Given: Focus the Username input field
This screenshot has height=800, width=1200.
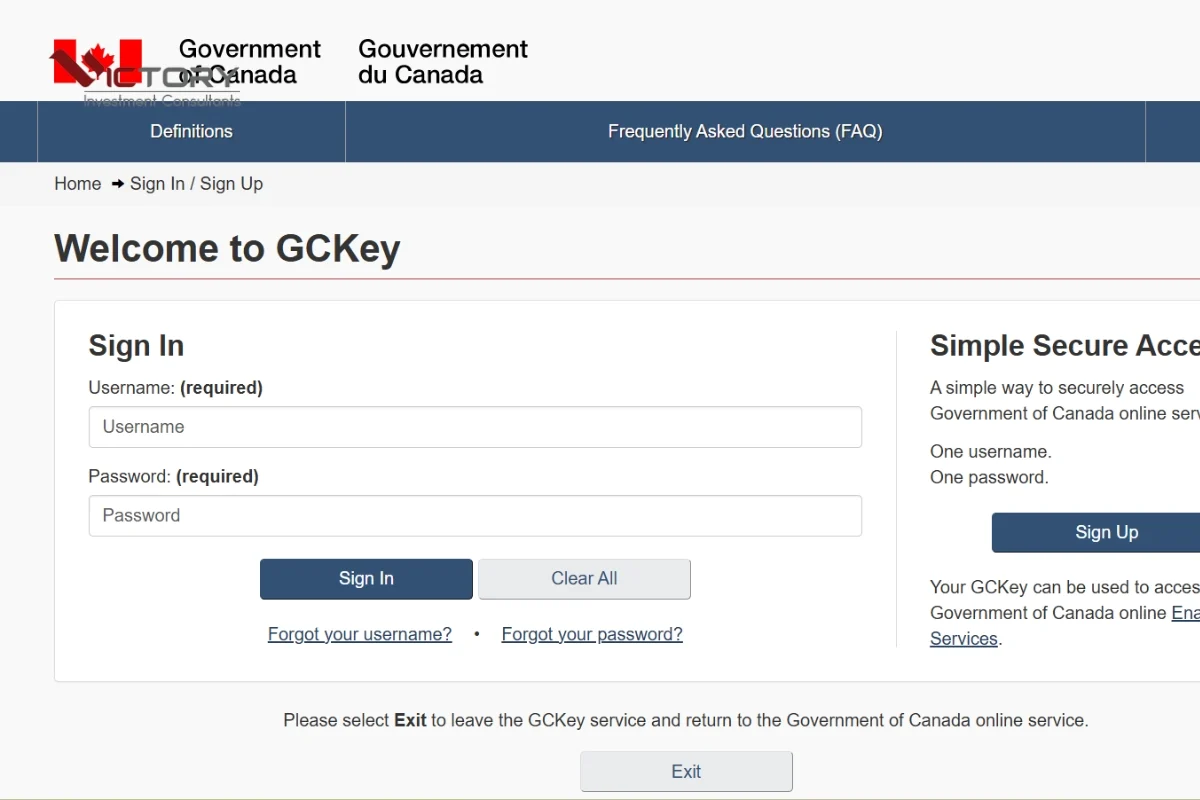Looking at the screenshot, I should 475,427.
